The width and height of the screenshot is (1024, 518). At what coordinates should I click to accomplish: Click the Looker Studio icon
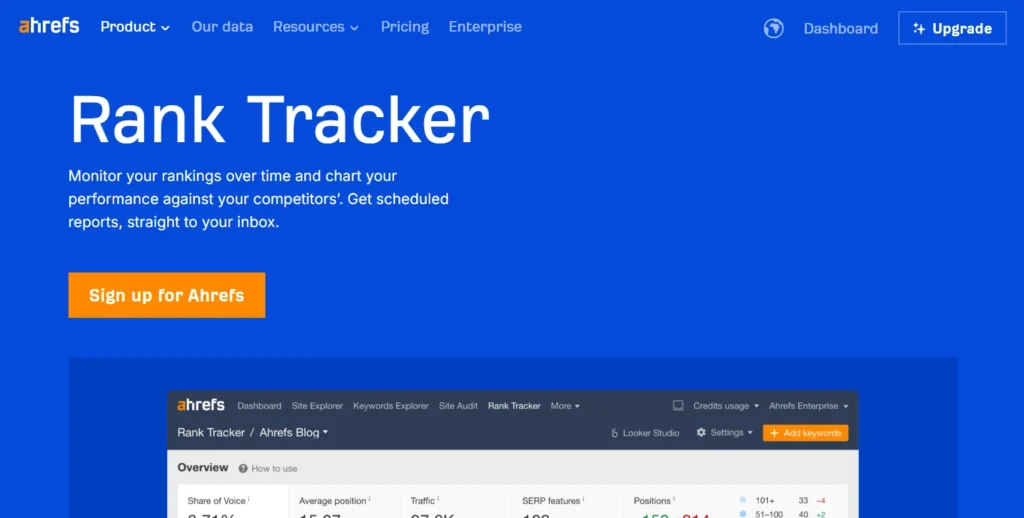click(x=614, y=433)
